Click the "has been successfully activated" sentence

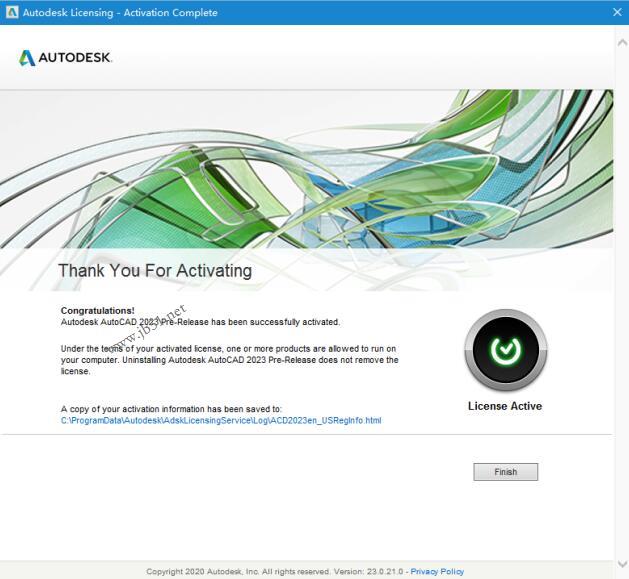(200, 322)
